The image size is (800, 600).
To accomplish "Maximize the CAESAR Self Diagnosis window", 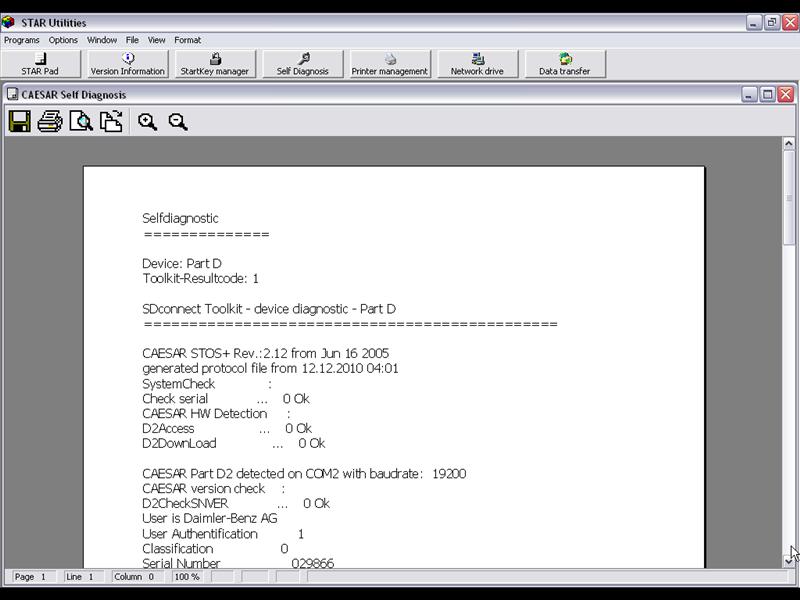I will (x=767, y=94).
